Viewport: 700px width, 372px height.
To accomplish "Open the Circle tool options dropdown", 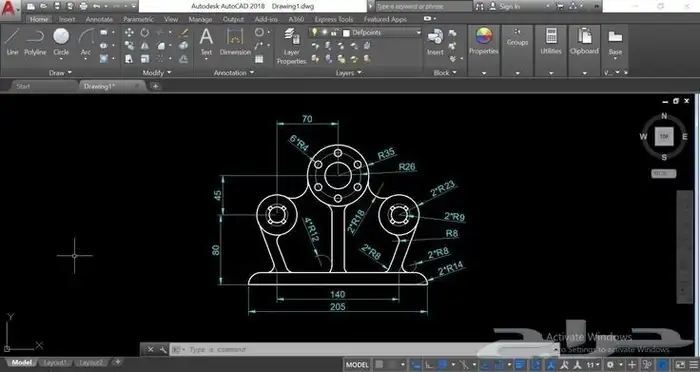I will [61, 59].
